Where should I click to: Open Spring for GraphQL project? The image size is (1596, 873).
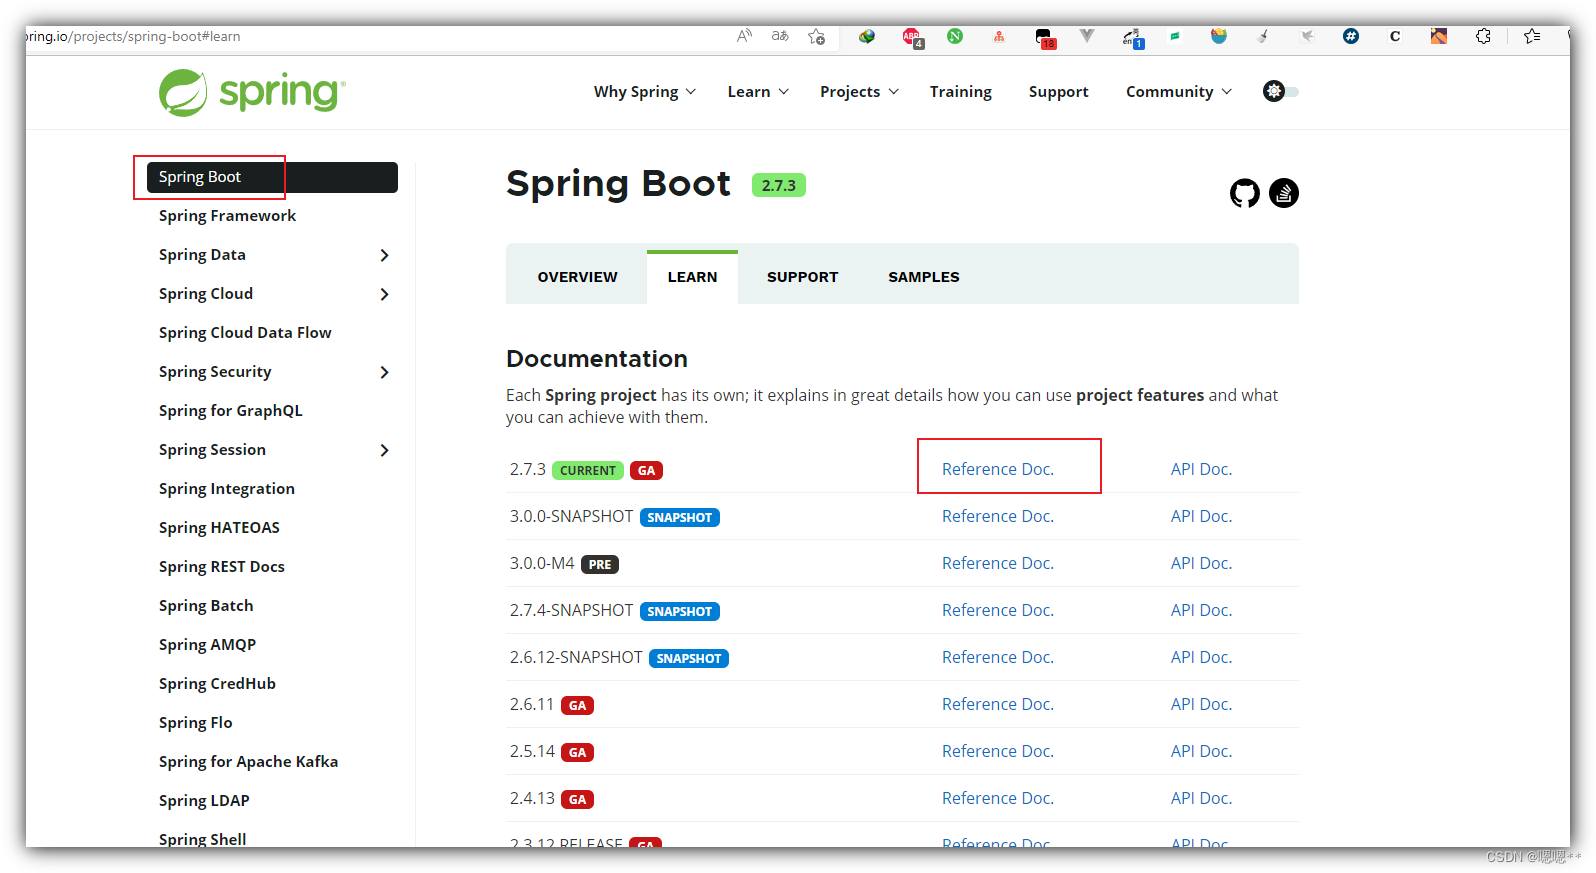point(230,411)
